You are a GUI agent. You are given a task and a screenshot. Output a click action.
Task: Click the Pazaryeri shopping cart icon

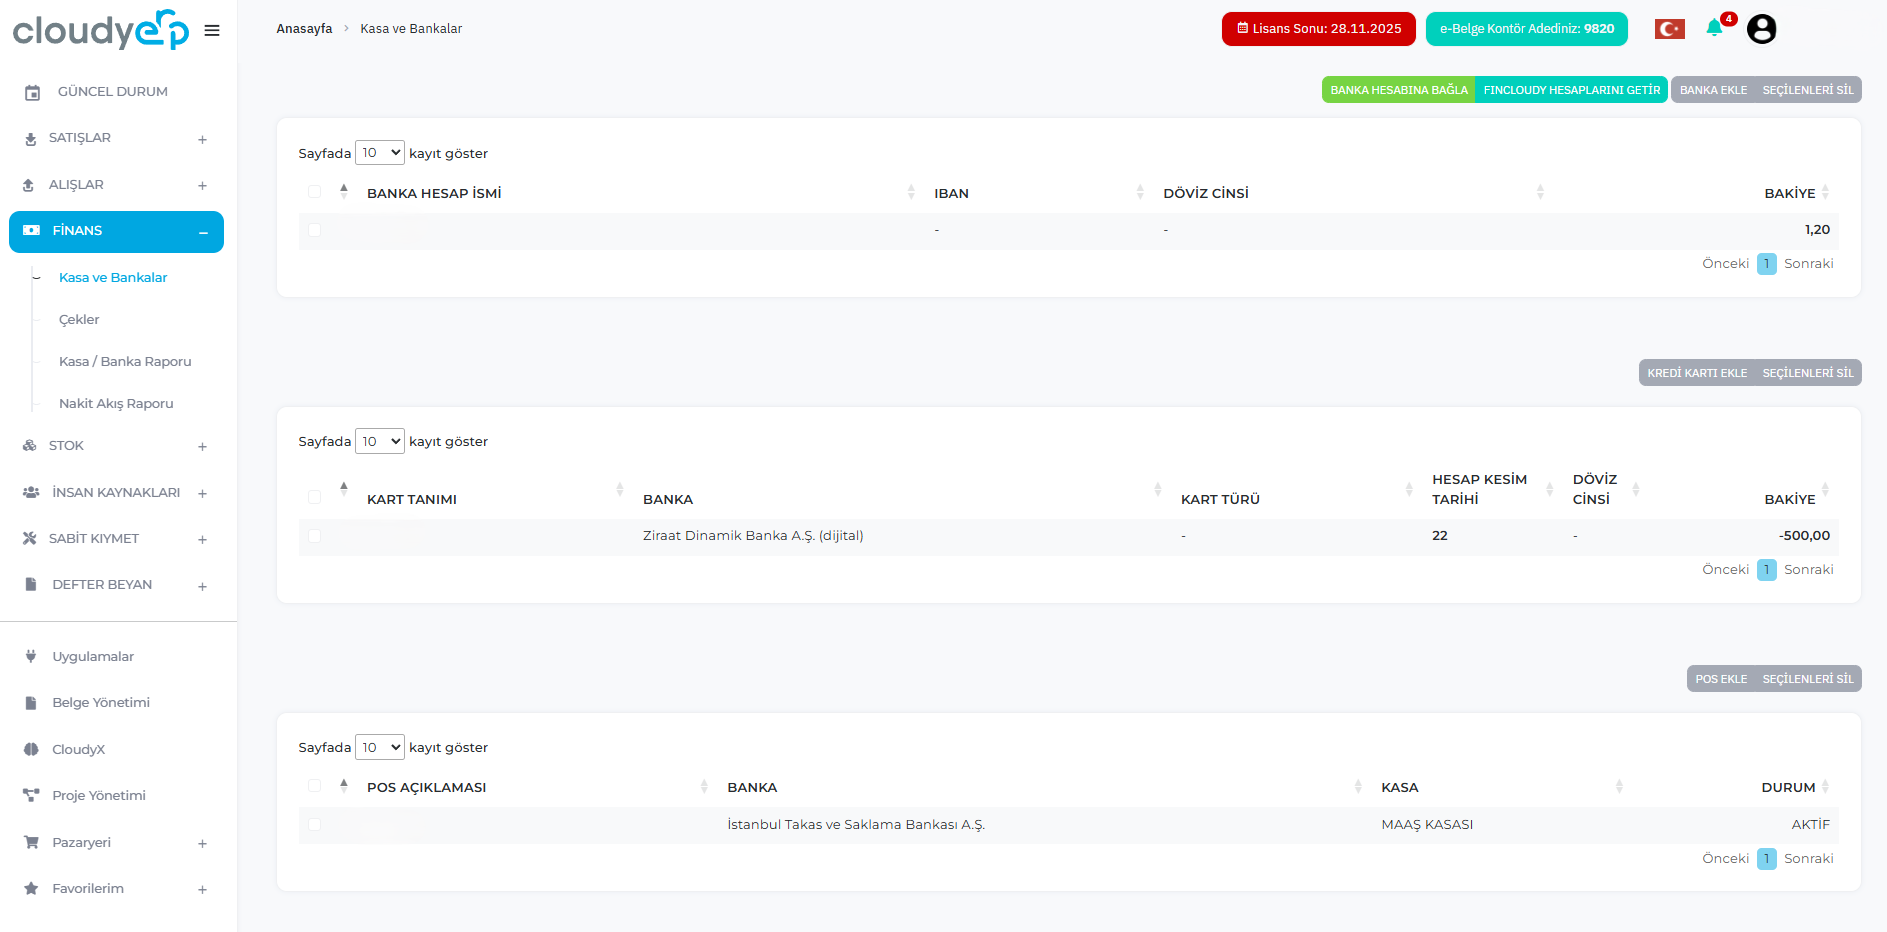(x=31, y=843)
